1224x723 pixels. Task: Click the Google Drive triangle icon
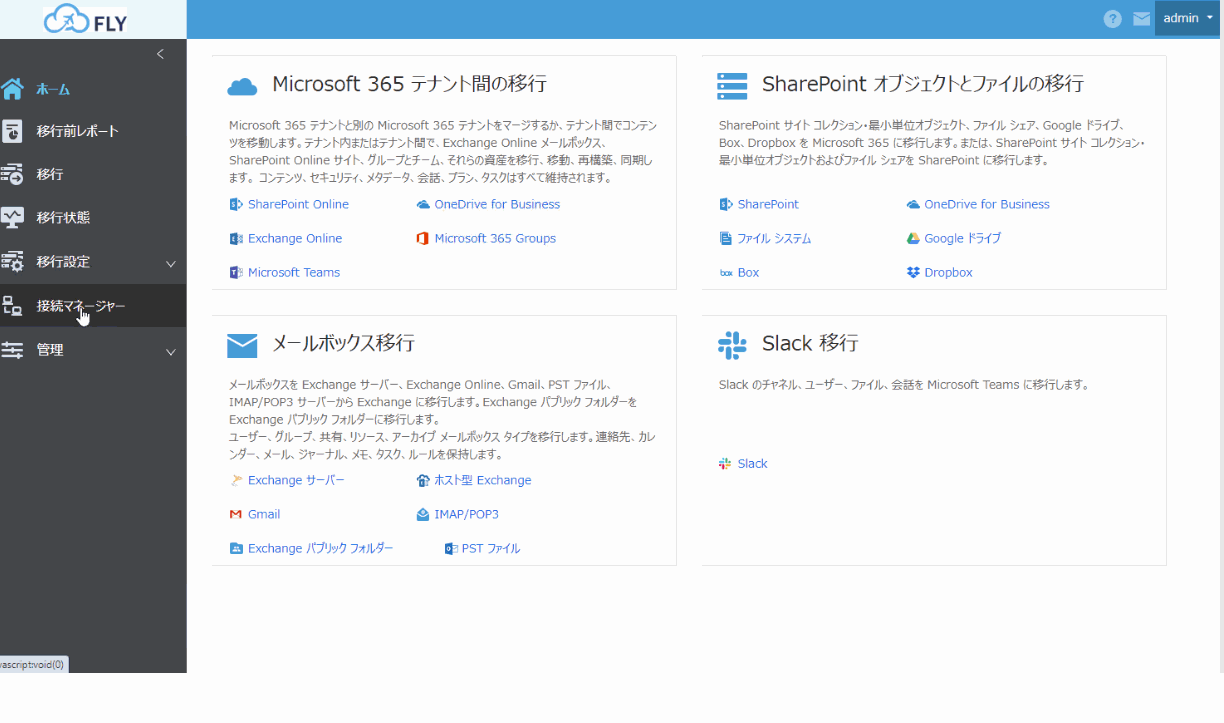click(x=913, y=238)
